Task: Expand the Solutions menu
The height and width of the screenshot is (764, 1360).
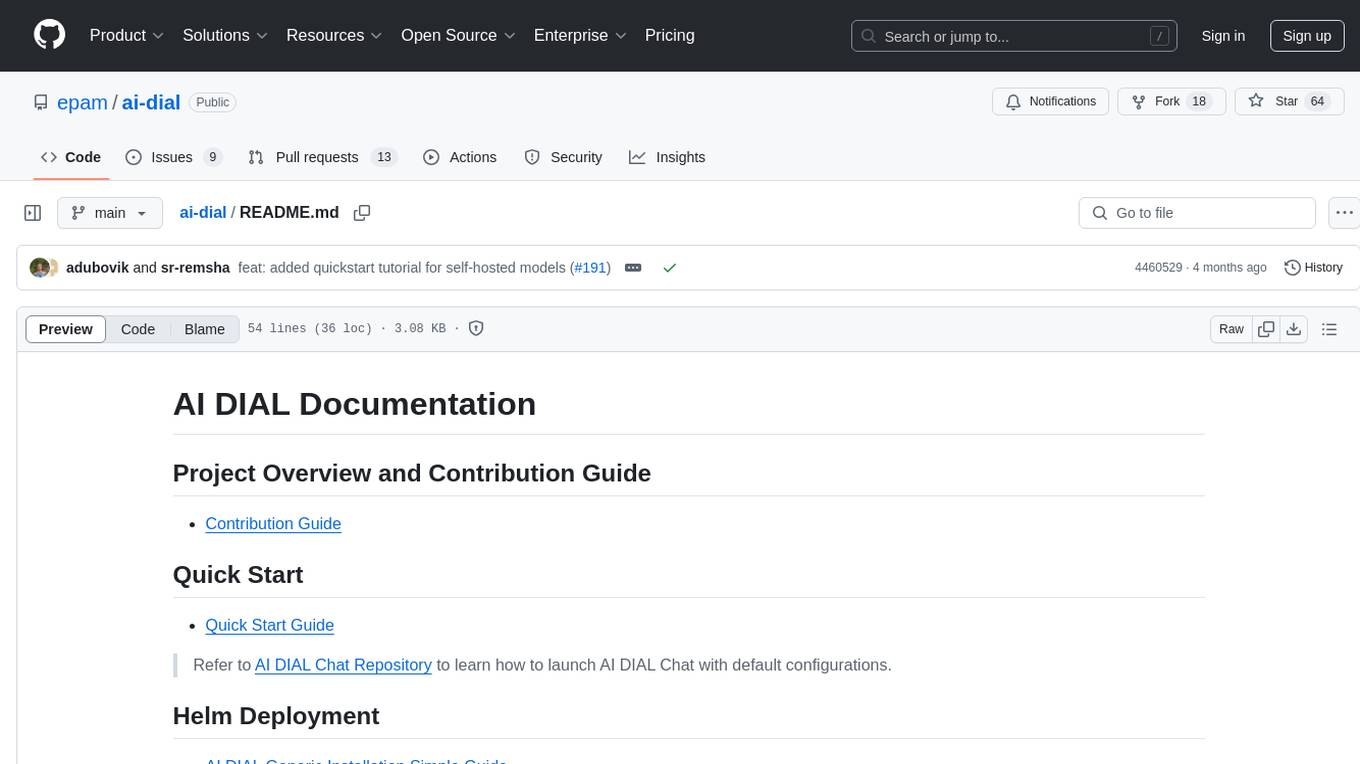Action: click(225, 35)
